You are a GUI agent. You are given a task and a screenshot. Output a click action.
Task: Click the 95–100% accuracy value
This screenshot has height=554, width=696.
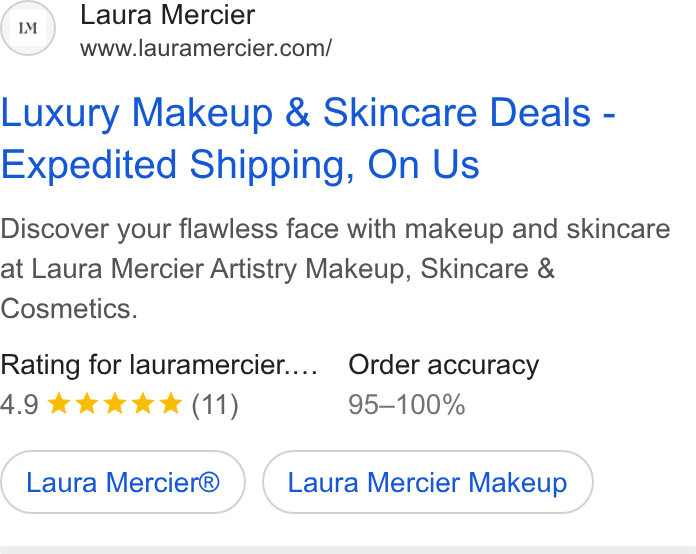coord(407,404)
